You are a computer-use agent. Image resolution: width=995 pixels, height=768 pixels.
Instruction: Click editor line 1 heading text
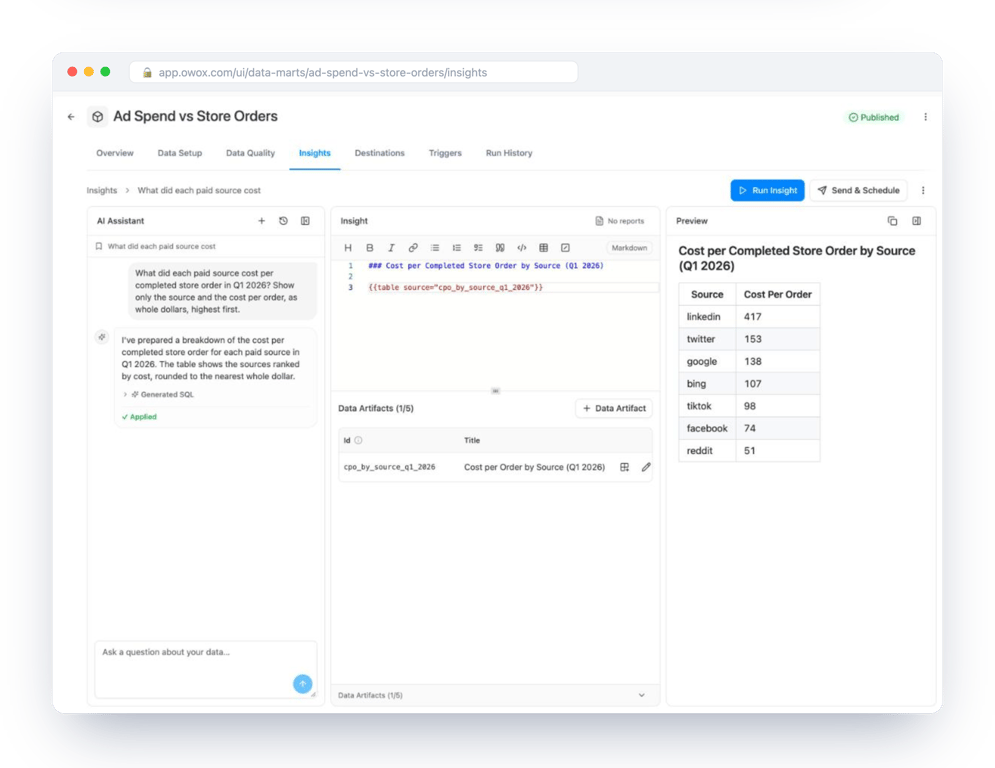[x=486, y=266]
